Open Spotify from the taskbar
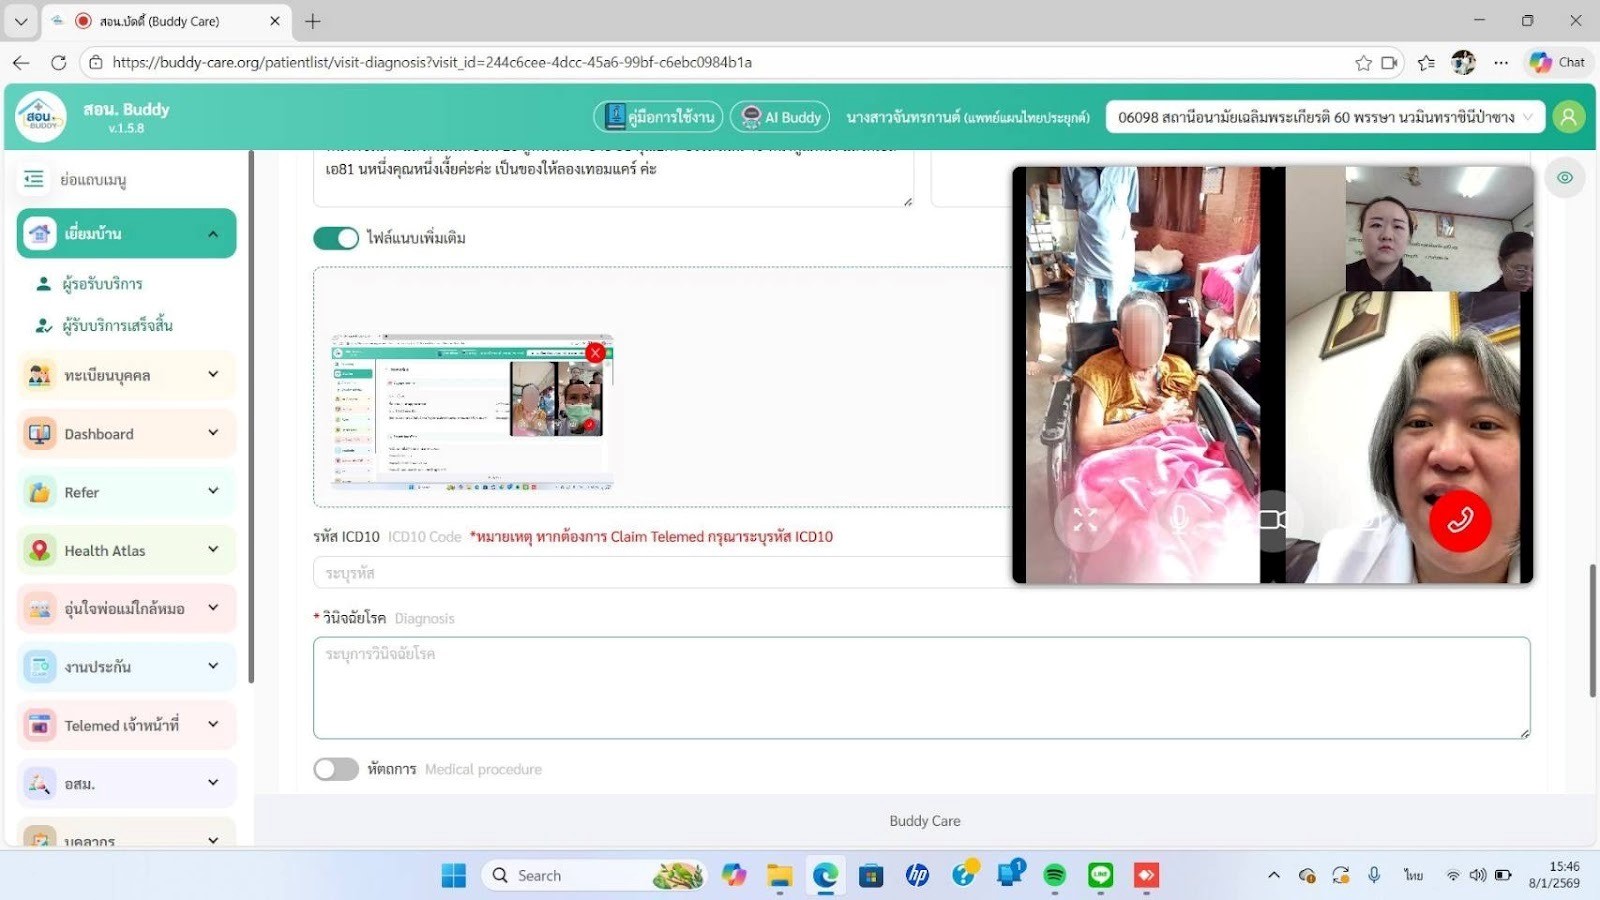The height and width of the screenshot is (900, 1600). coord(1054,876)
